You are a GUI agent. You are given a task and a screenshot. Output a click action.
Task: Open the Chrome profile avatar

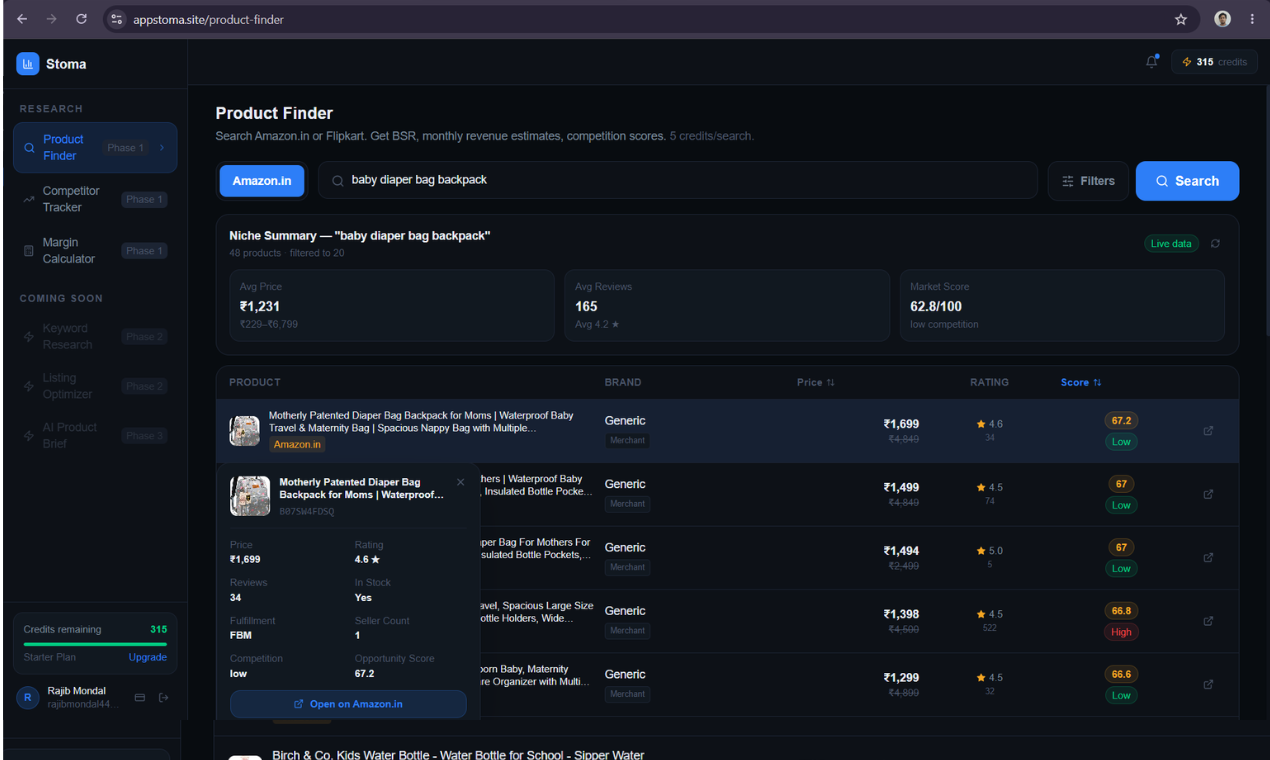(1222, 19)
